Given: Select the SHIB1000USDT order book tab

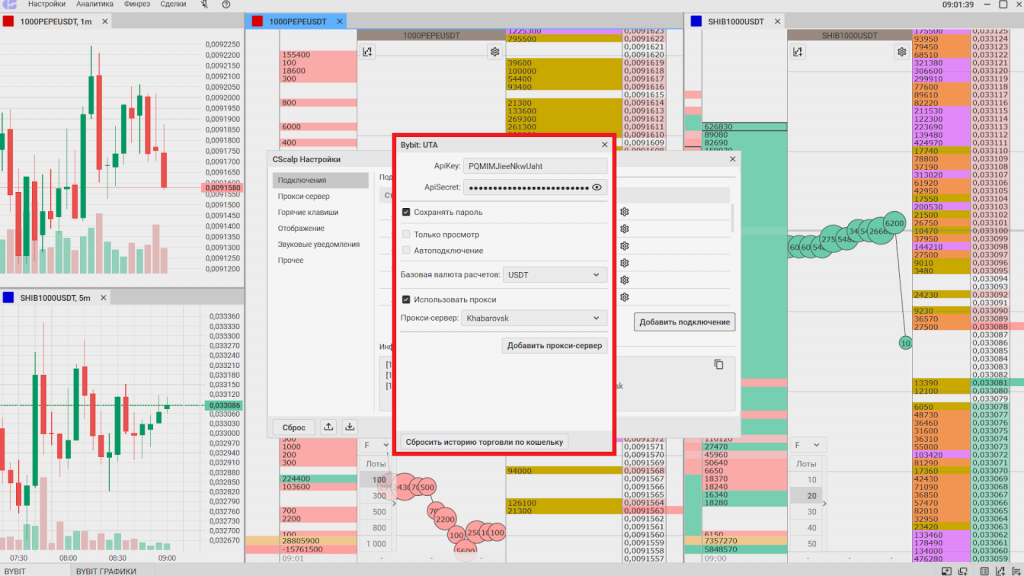Looking at the screenshot, I should (736, 22).
